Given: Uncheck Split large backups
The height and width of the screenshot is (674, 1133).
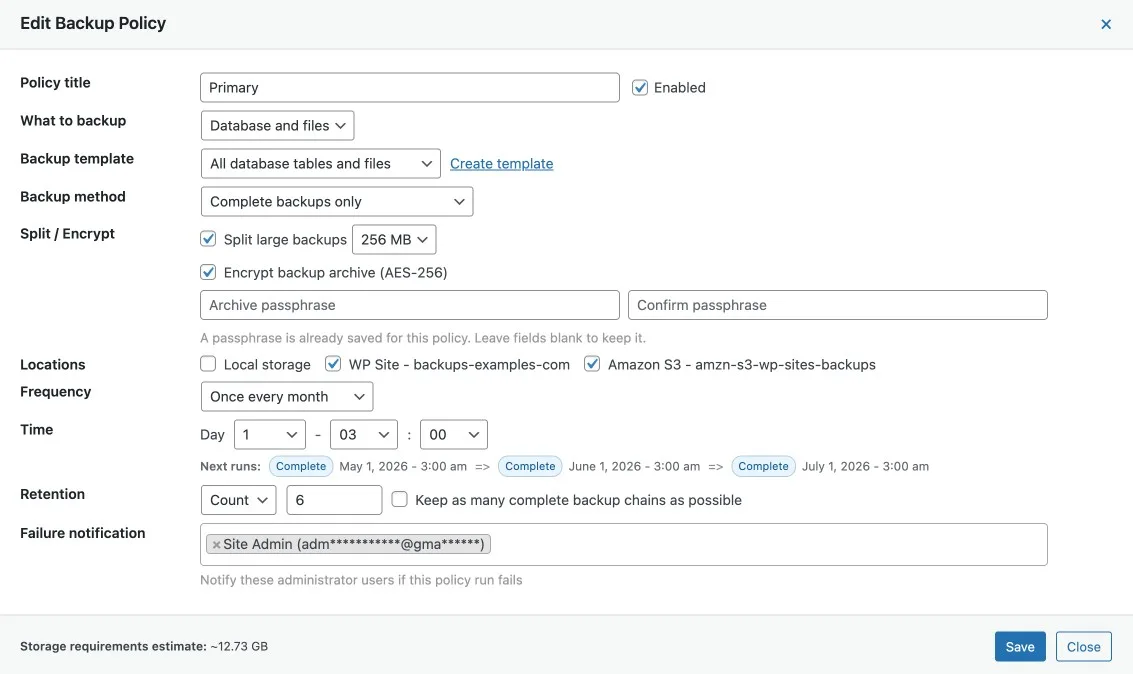Looking at the screenshot, I should coord(208,239).
